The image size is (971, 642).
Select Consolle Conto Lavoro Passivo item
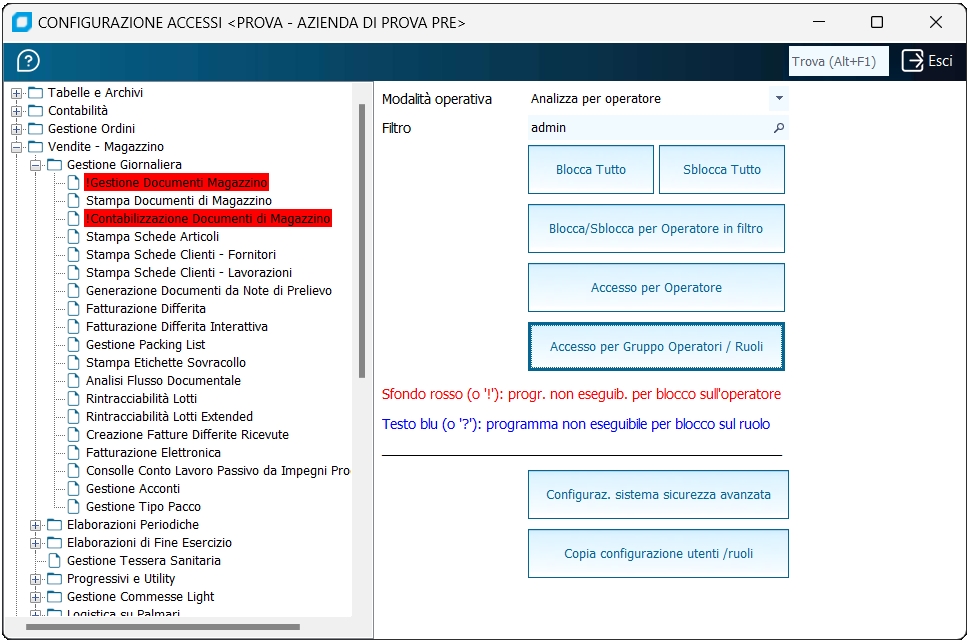(218, 471)
